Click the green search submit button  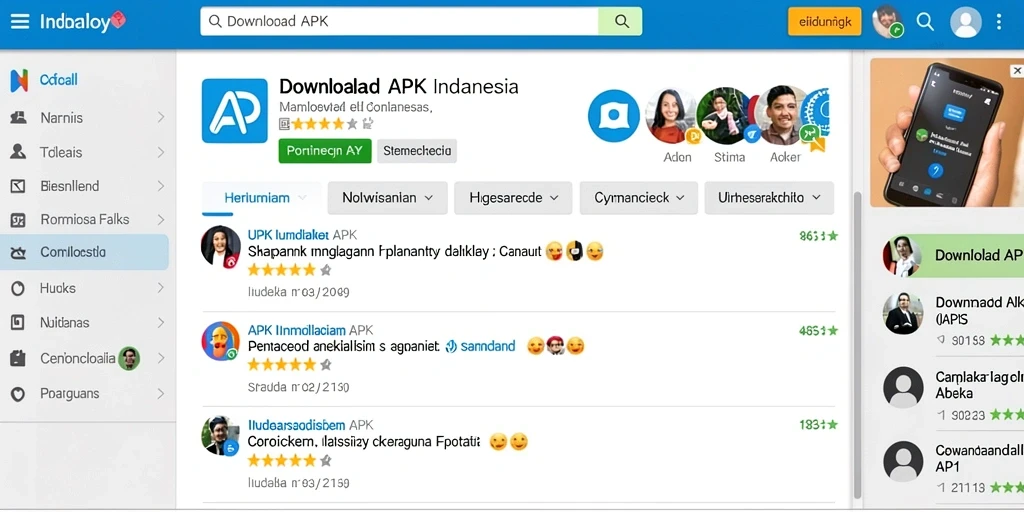pos(620,22)
